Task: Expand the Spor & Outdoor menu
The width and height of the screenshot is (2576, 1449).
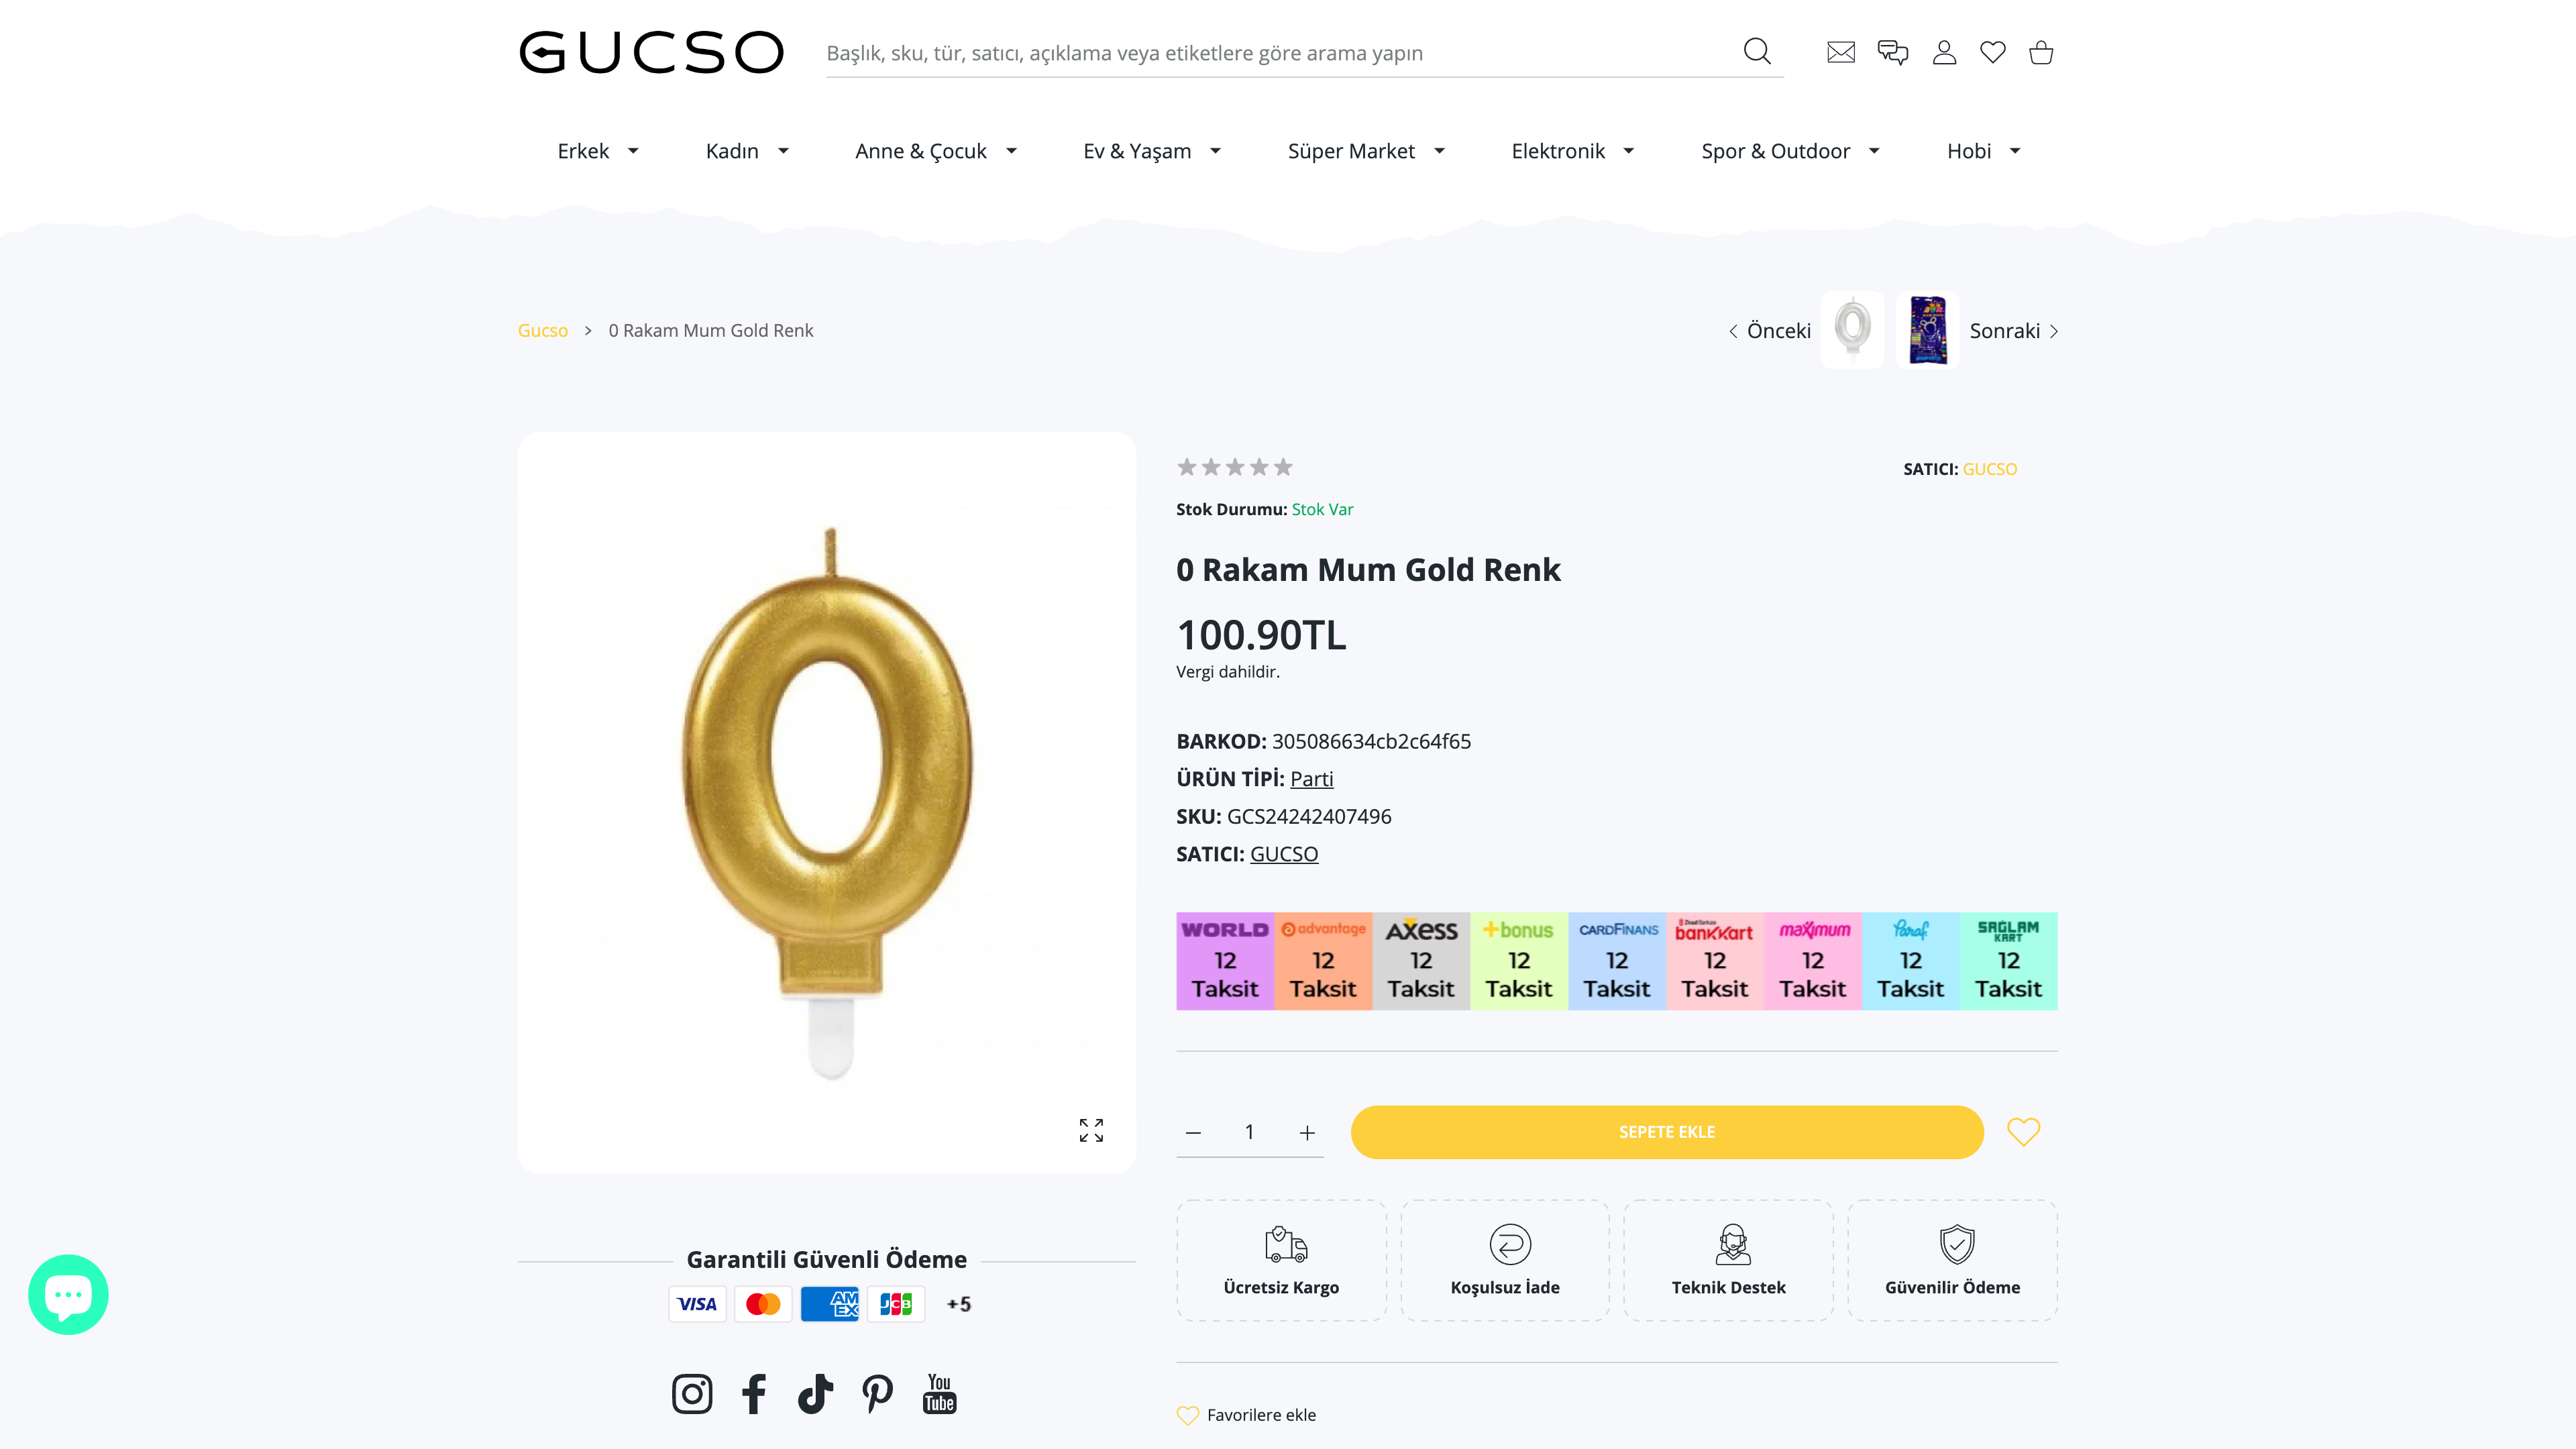Action: tap(1775, 151)
